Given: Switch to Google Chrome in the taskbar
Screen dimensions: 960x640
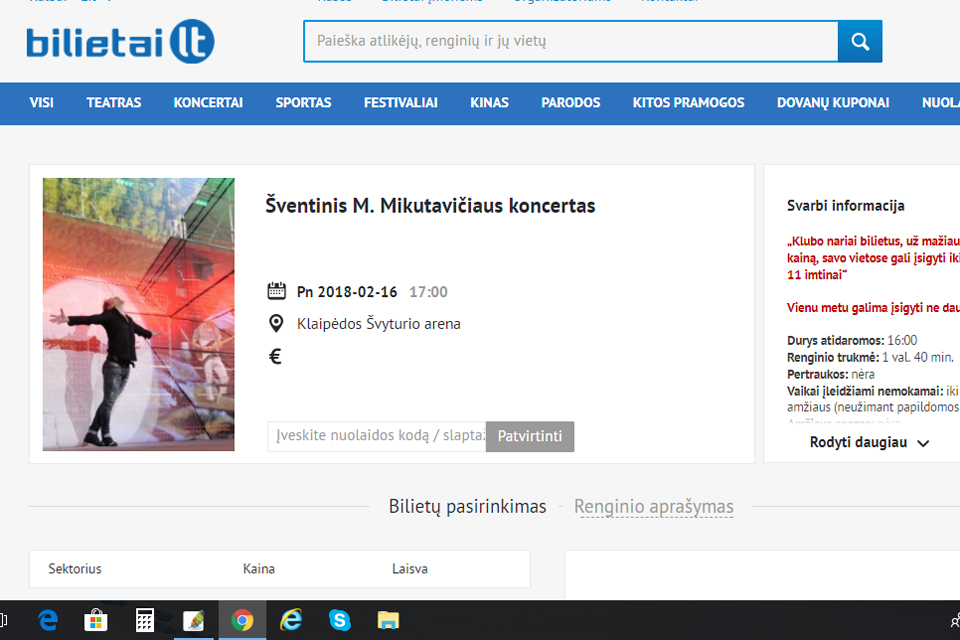Looking at the screenshot, I should pos(242,621).
